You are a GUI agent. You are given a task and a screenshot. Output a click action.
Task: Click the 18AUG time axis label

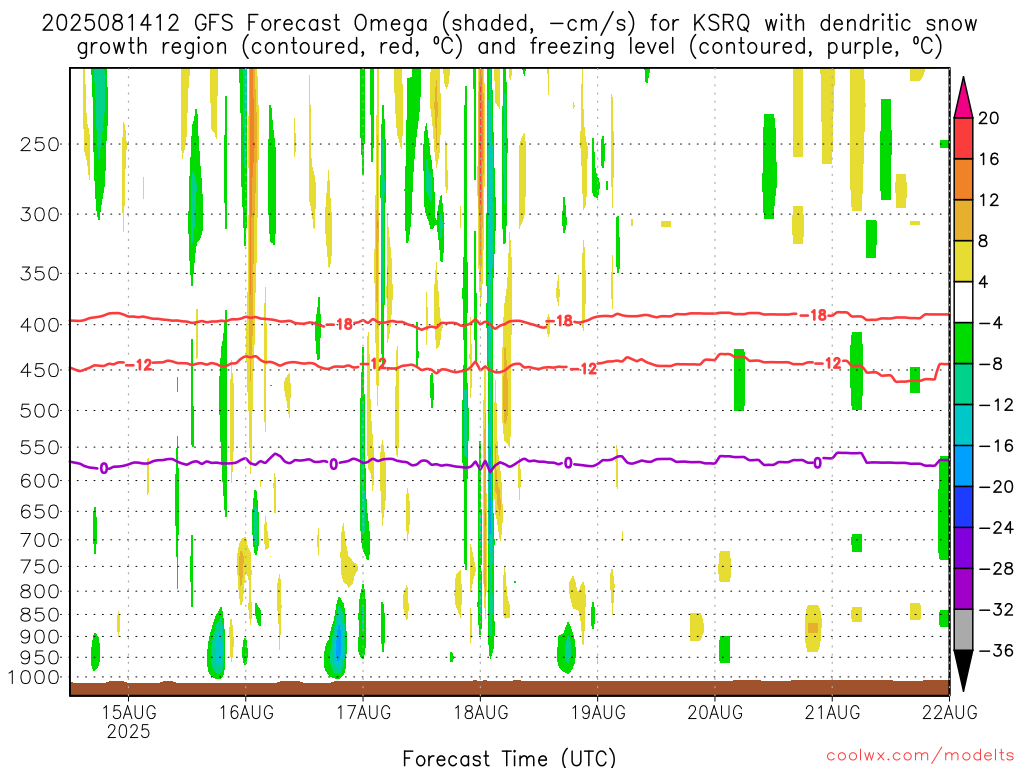[481, 712]
